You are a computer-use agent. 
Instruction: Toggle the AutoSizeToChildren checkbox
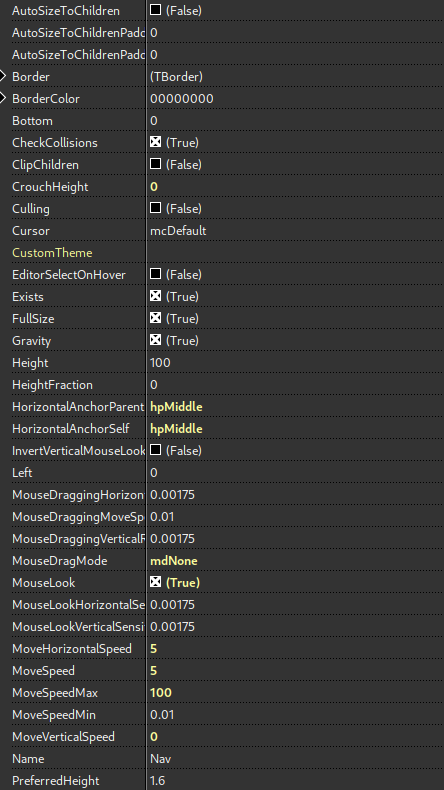[x=155, y=10]
